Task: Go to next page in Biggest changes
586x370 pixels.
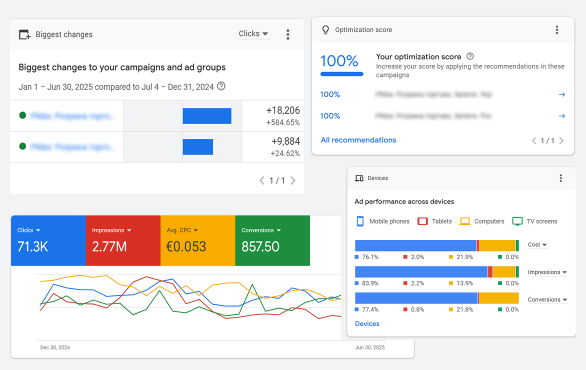Action: click(293, 181)
